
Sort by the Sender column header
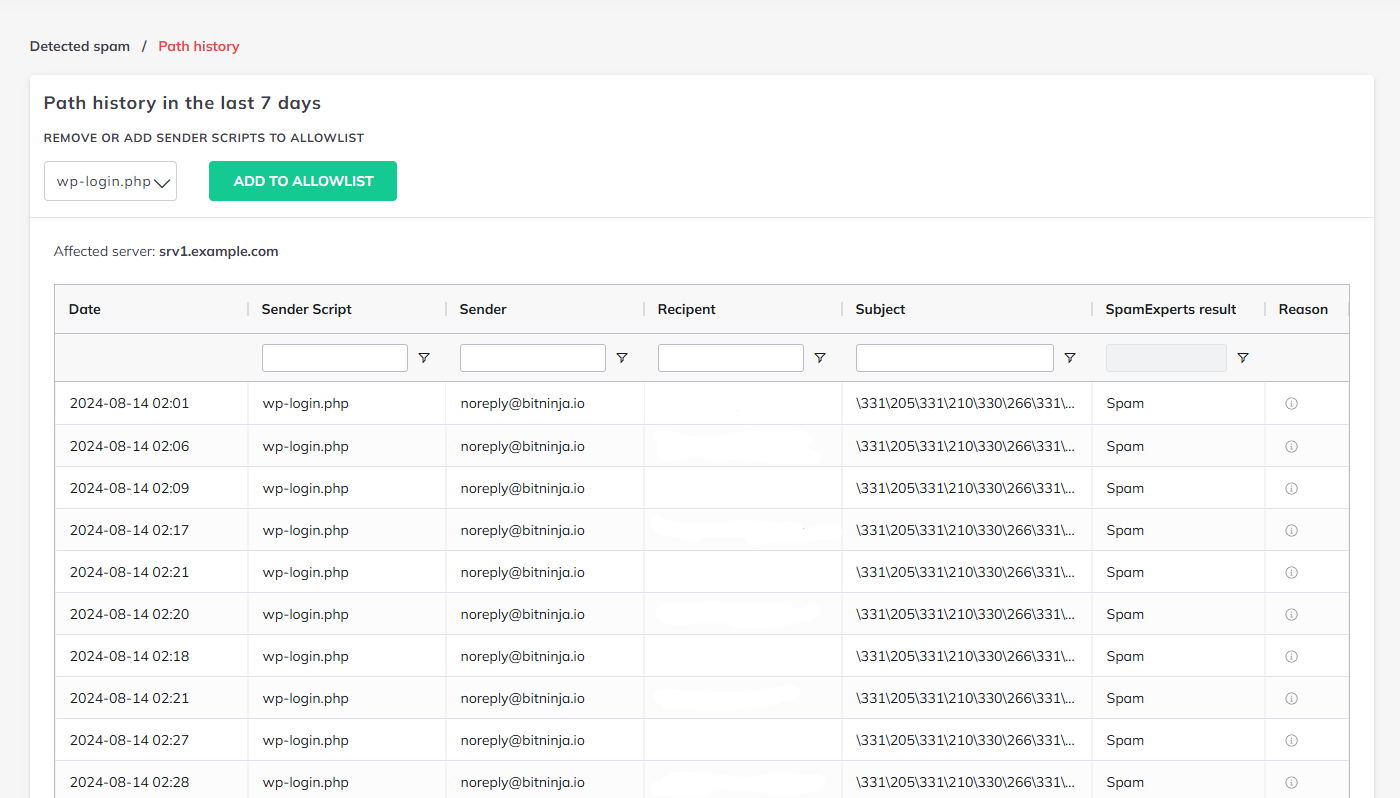coord(483,309)
